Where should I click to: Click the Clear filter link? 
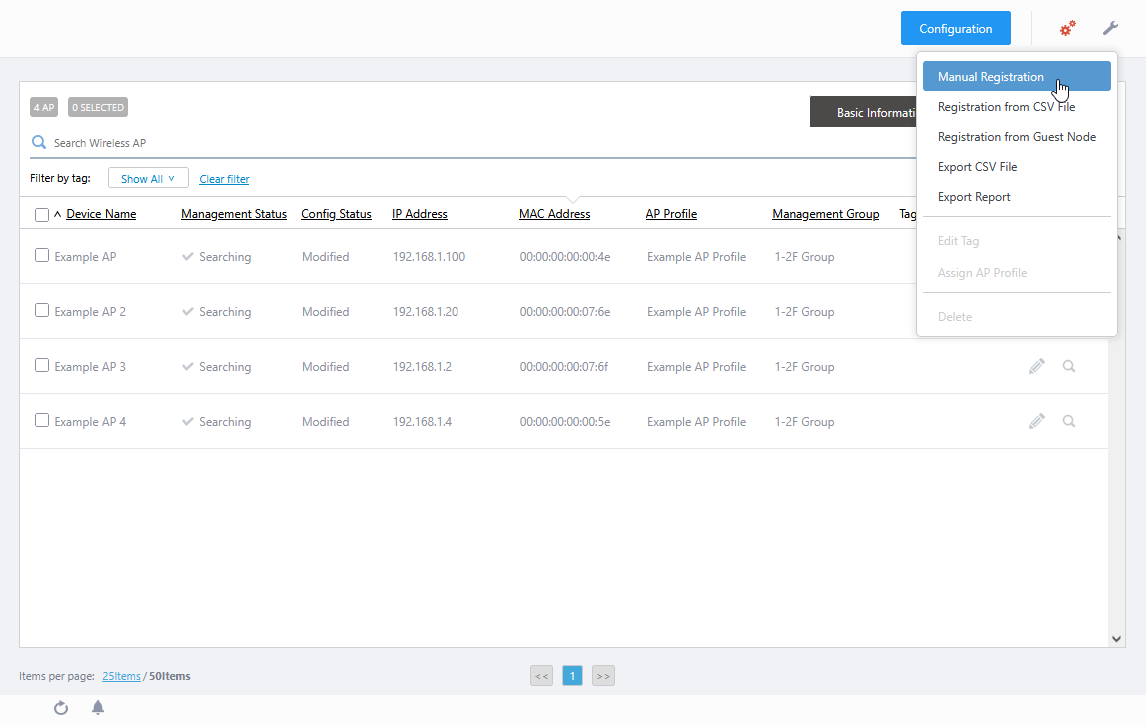coord(224,180)
